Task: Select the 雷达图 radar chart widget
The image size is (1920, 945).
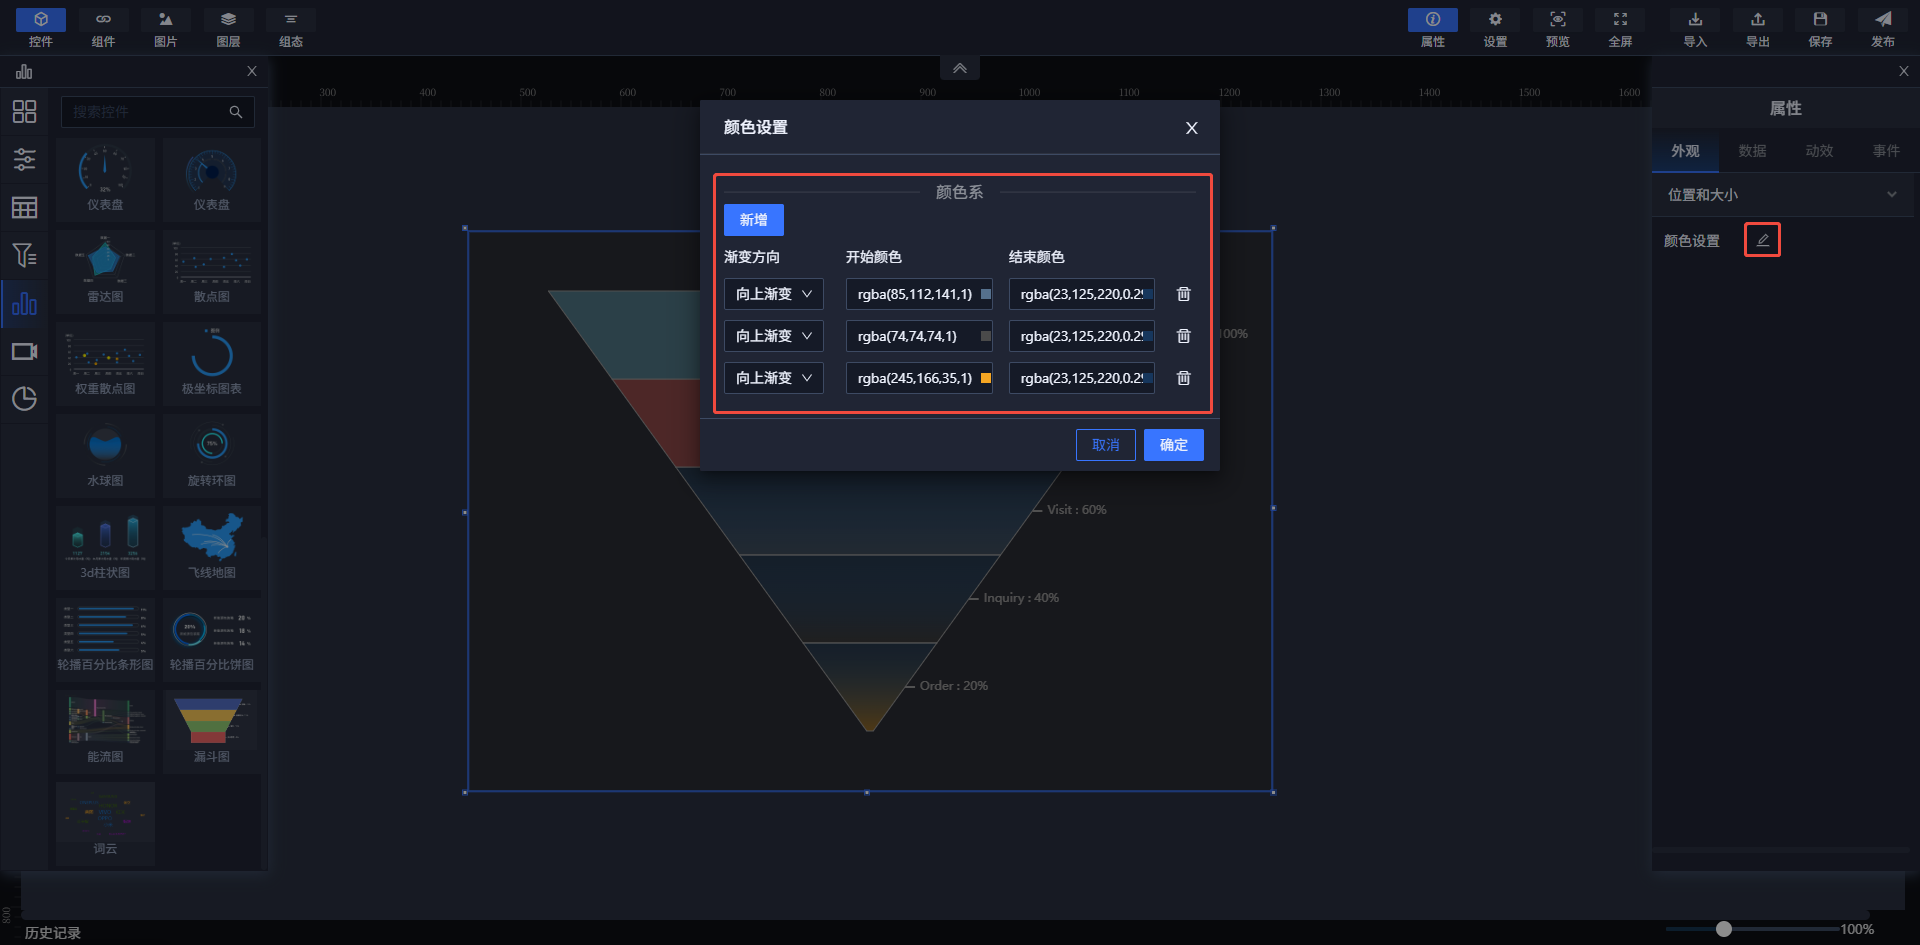Action: 105,271
